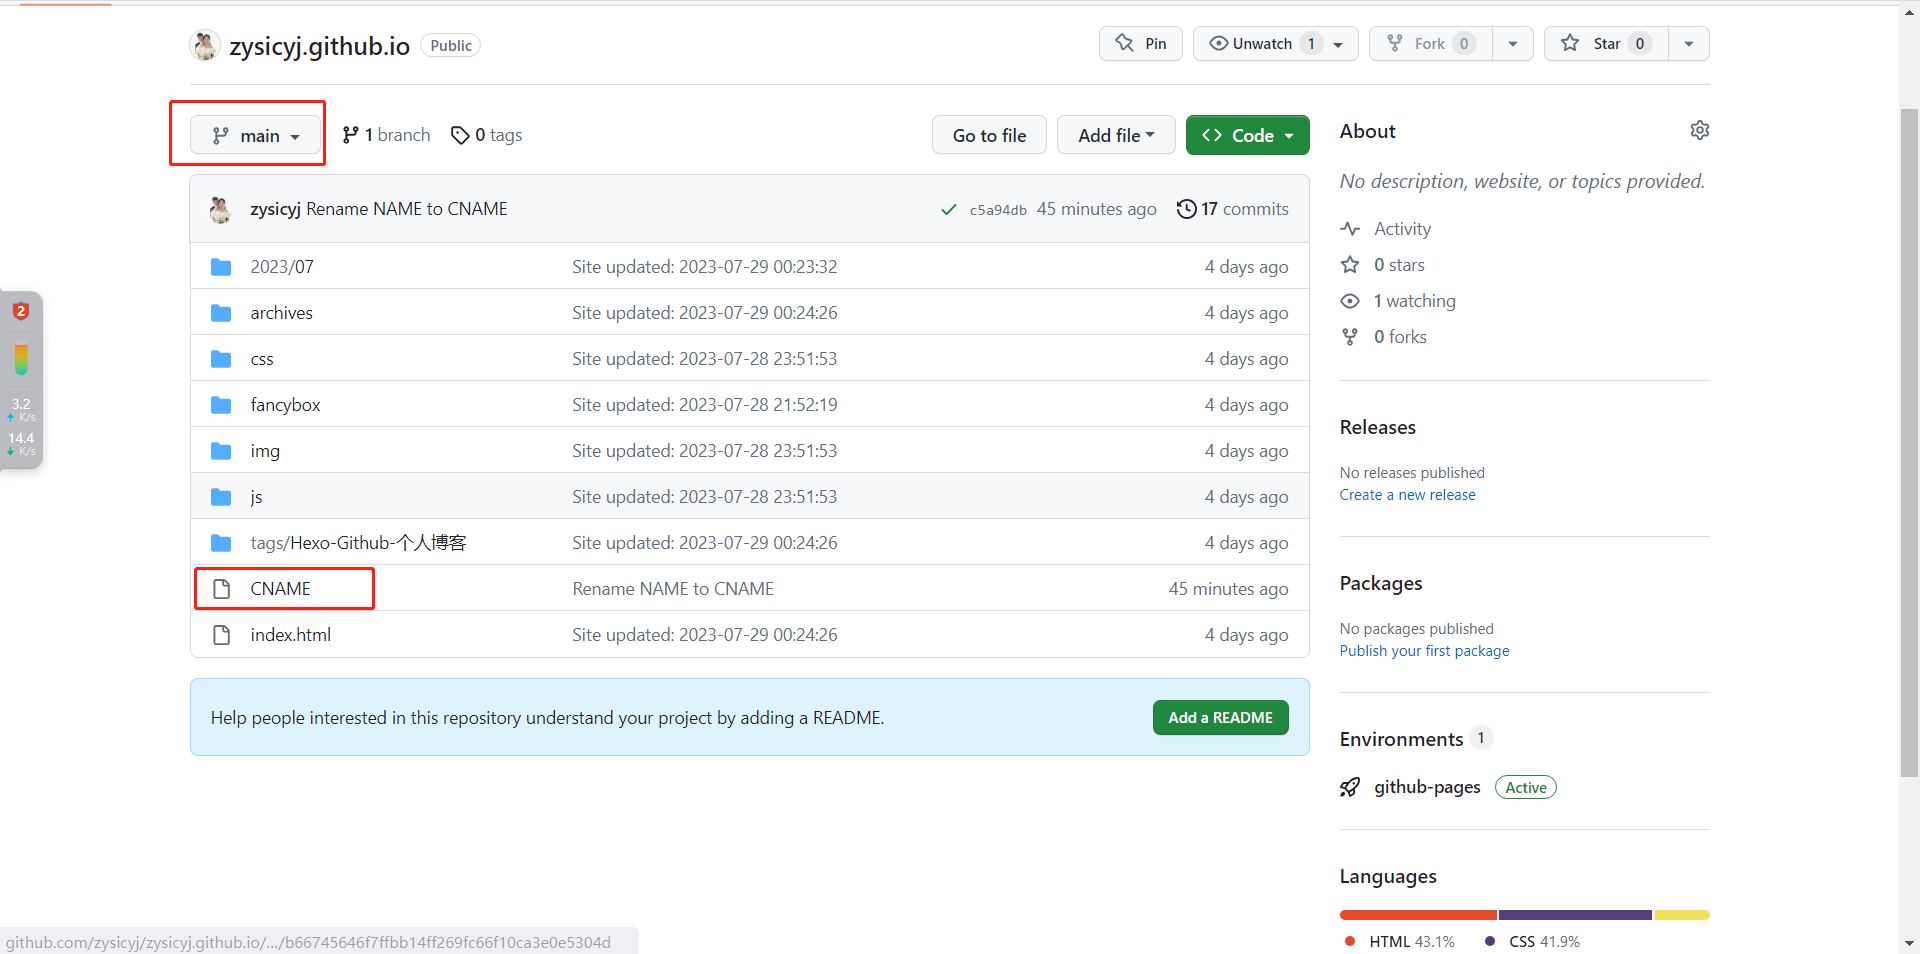Click the CNAME file icon
This screenshot has width=1920, height=954.
[x=221, y=588]
